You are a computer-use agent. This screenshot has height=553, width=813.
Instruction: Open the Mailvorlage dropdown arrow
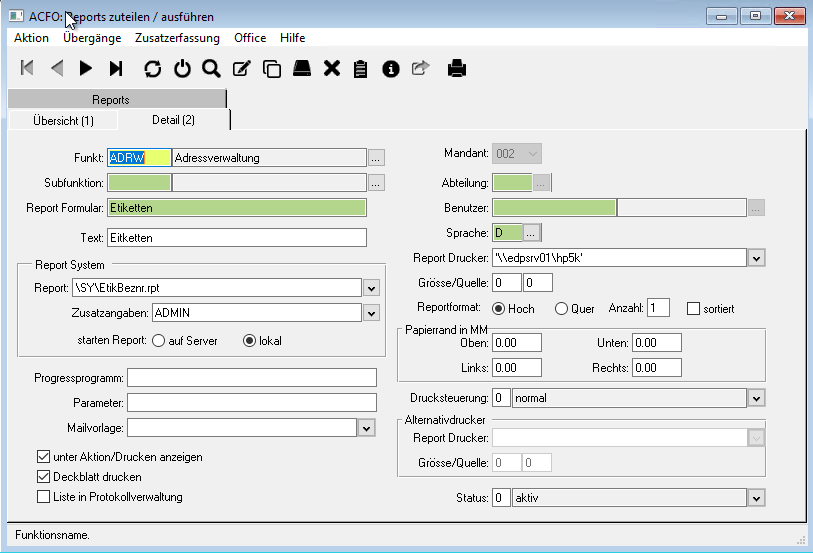click(x=367, y=428)
